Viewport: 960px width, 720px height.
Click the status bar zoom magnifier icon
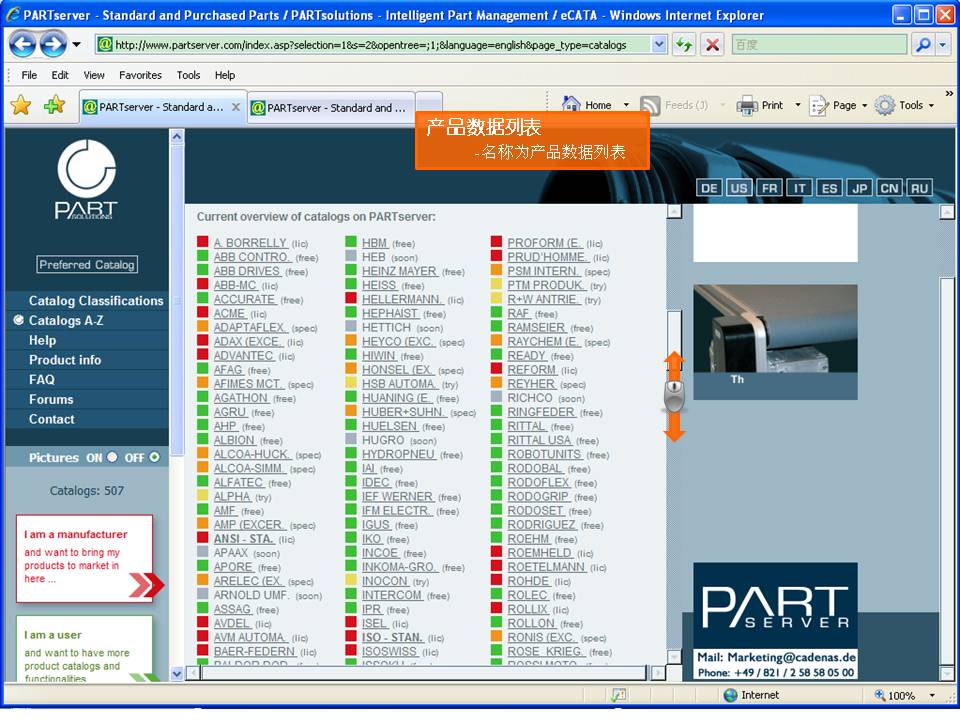coord(880,695)
